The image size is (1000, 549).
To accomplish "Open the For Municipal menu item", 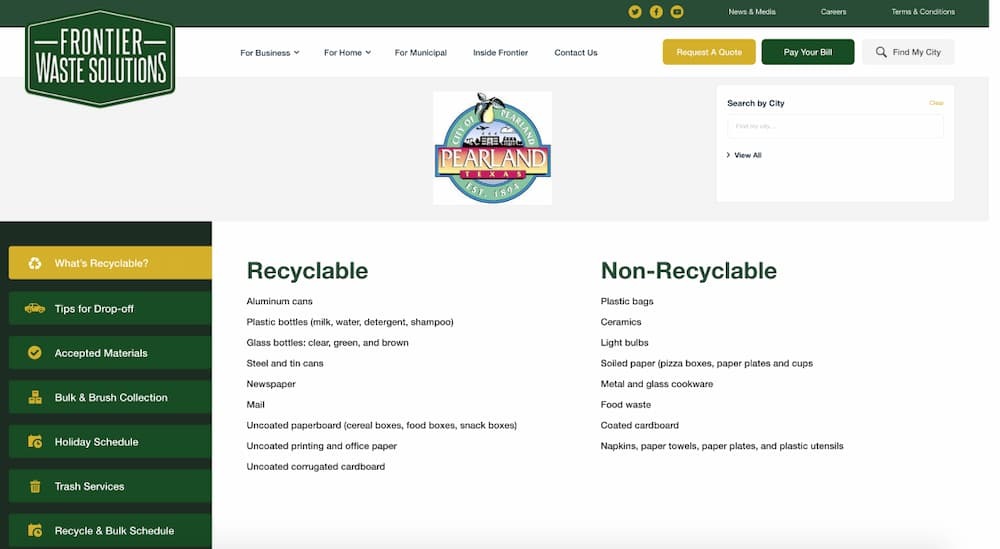I will (420, 52).
